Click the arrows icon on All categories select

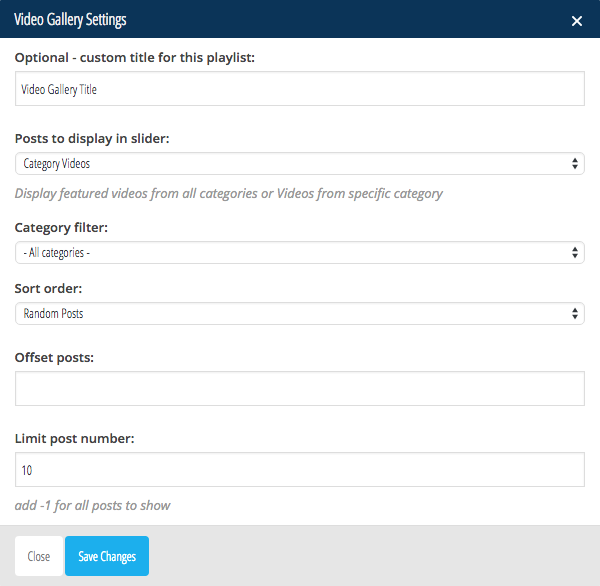[x=575, y=252]
